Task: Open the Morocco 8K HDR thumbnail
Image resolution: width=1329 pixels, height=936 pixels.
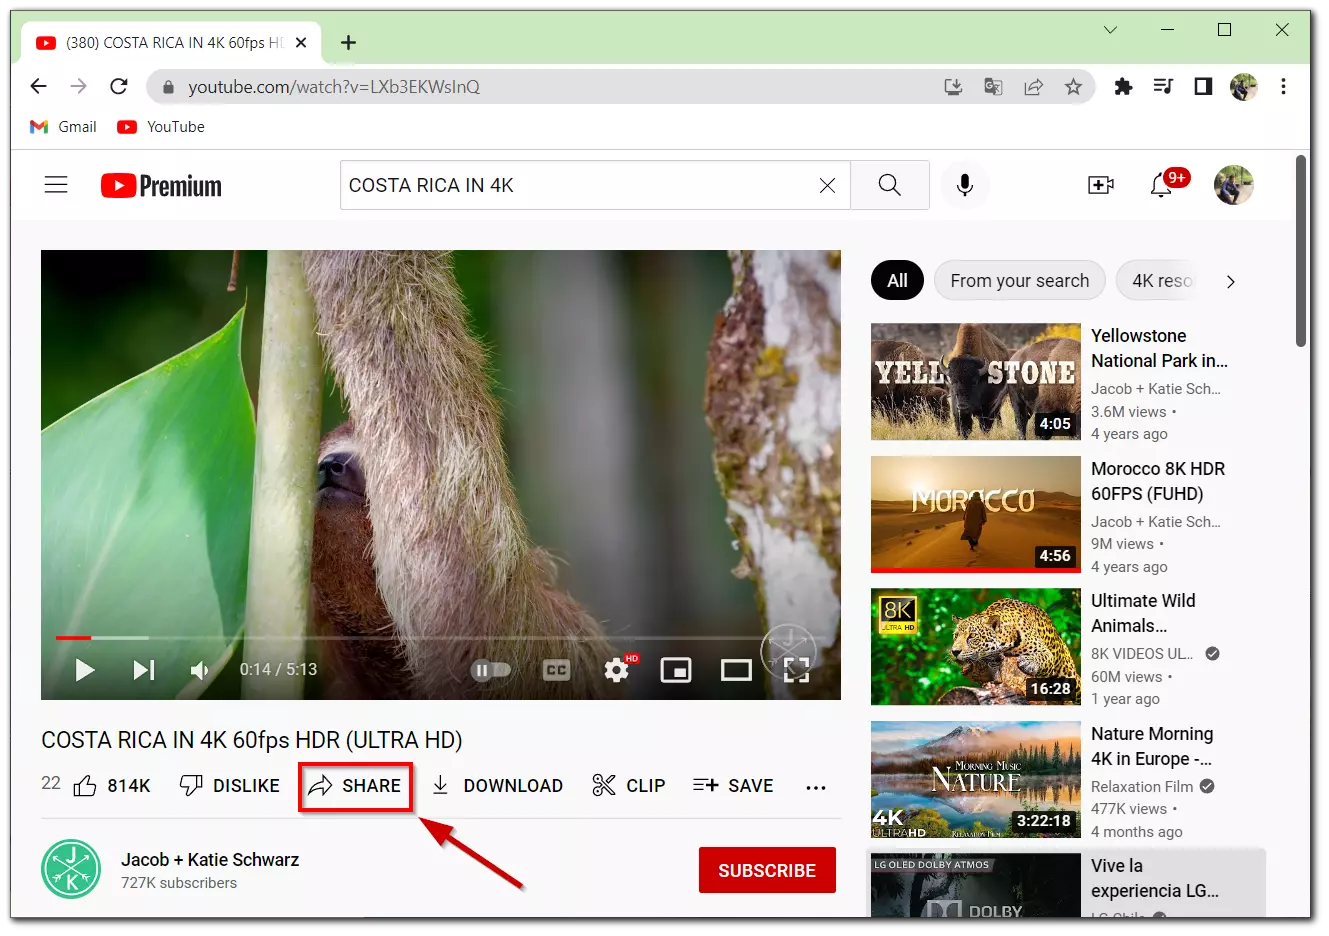Action: 976,514
